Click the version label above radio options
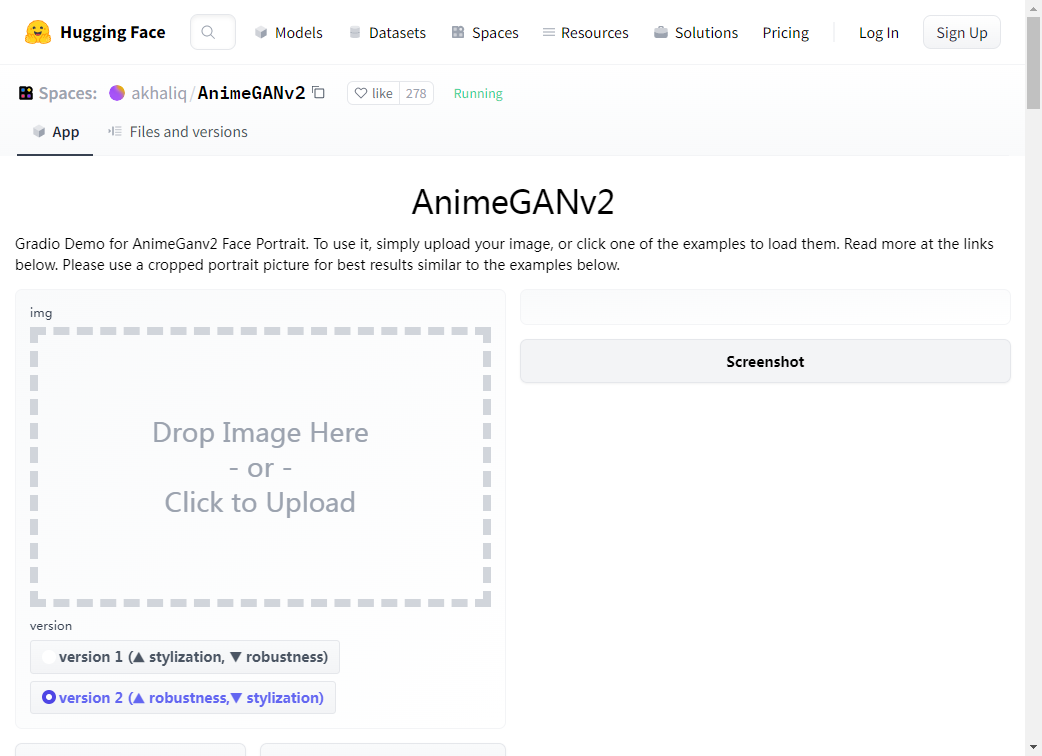1042x756 pixels. pos(51,626)
